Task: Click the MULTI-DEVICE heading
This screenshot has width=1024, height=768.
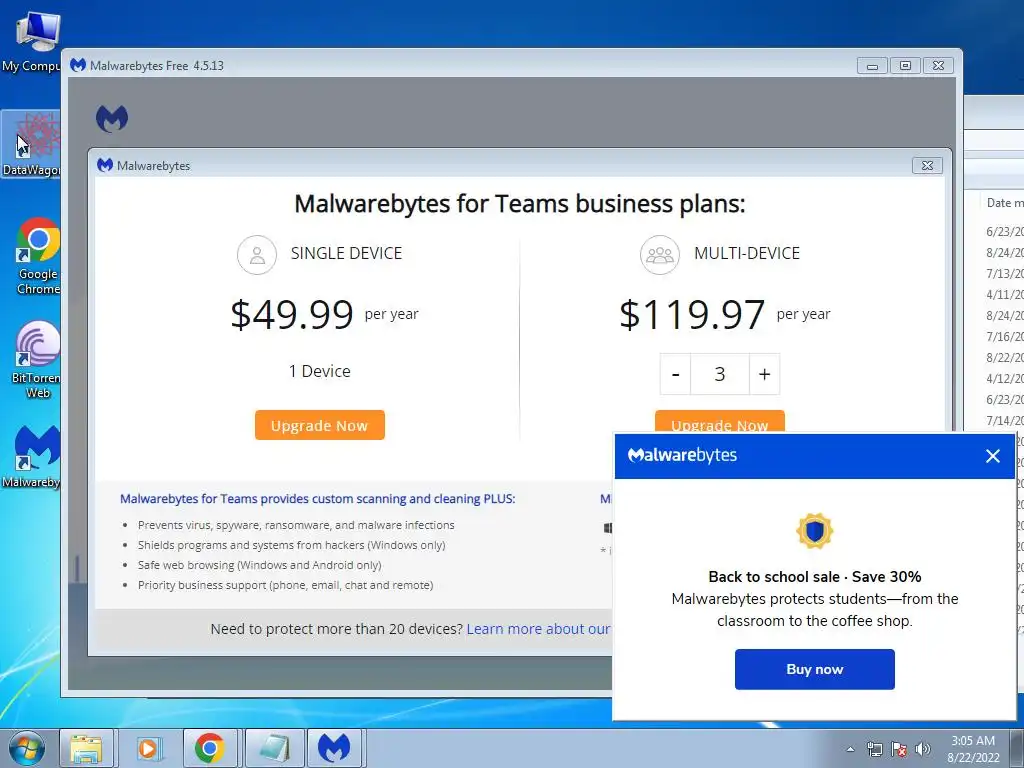Action: tap(747, 253)
